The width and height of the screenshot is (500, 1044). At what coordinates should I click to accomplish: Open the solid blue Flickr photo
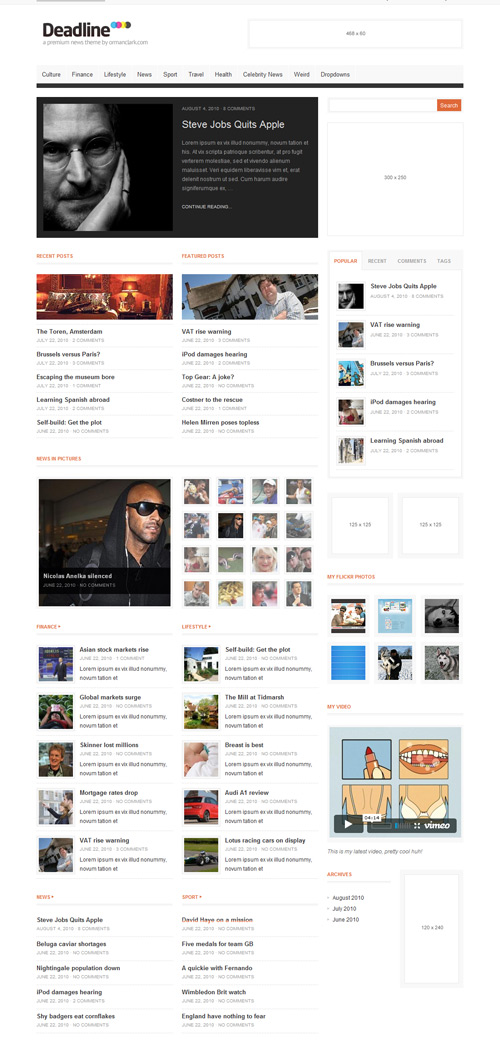point(348,662)
